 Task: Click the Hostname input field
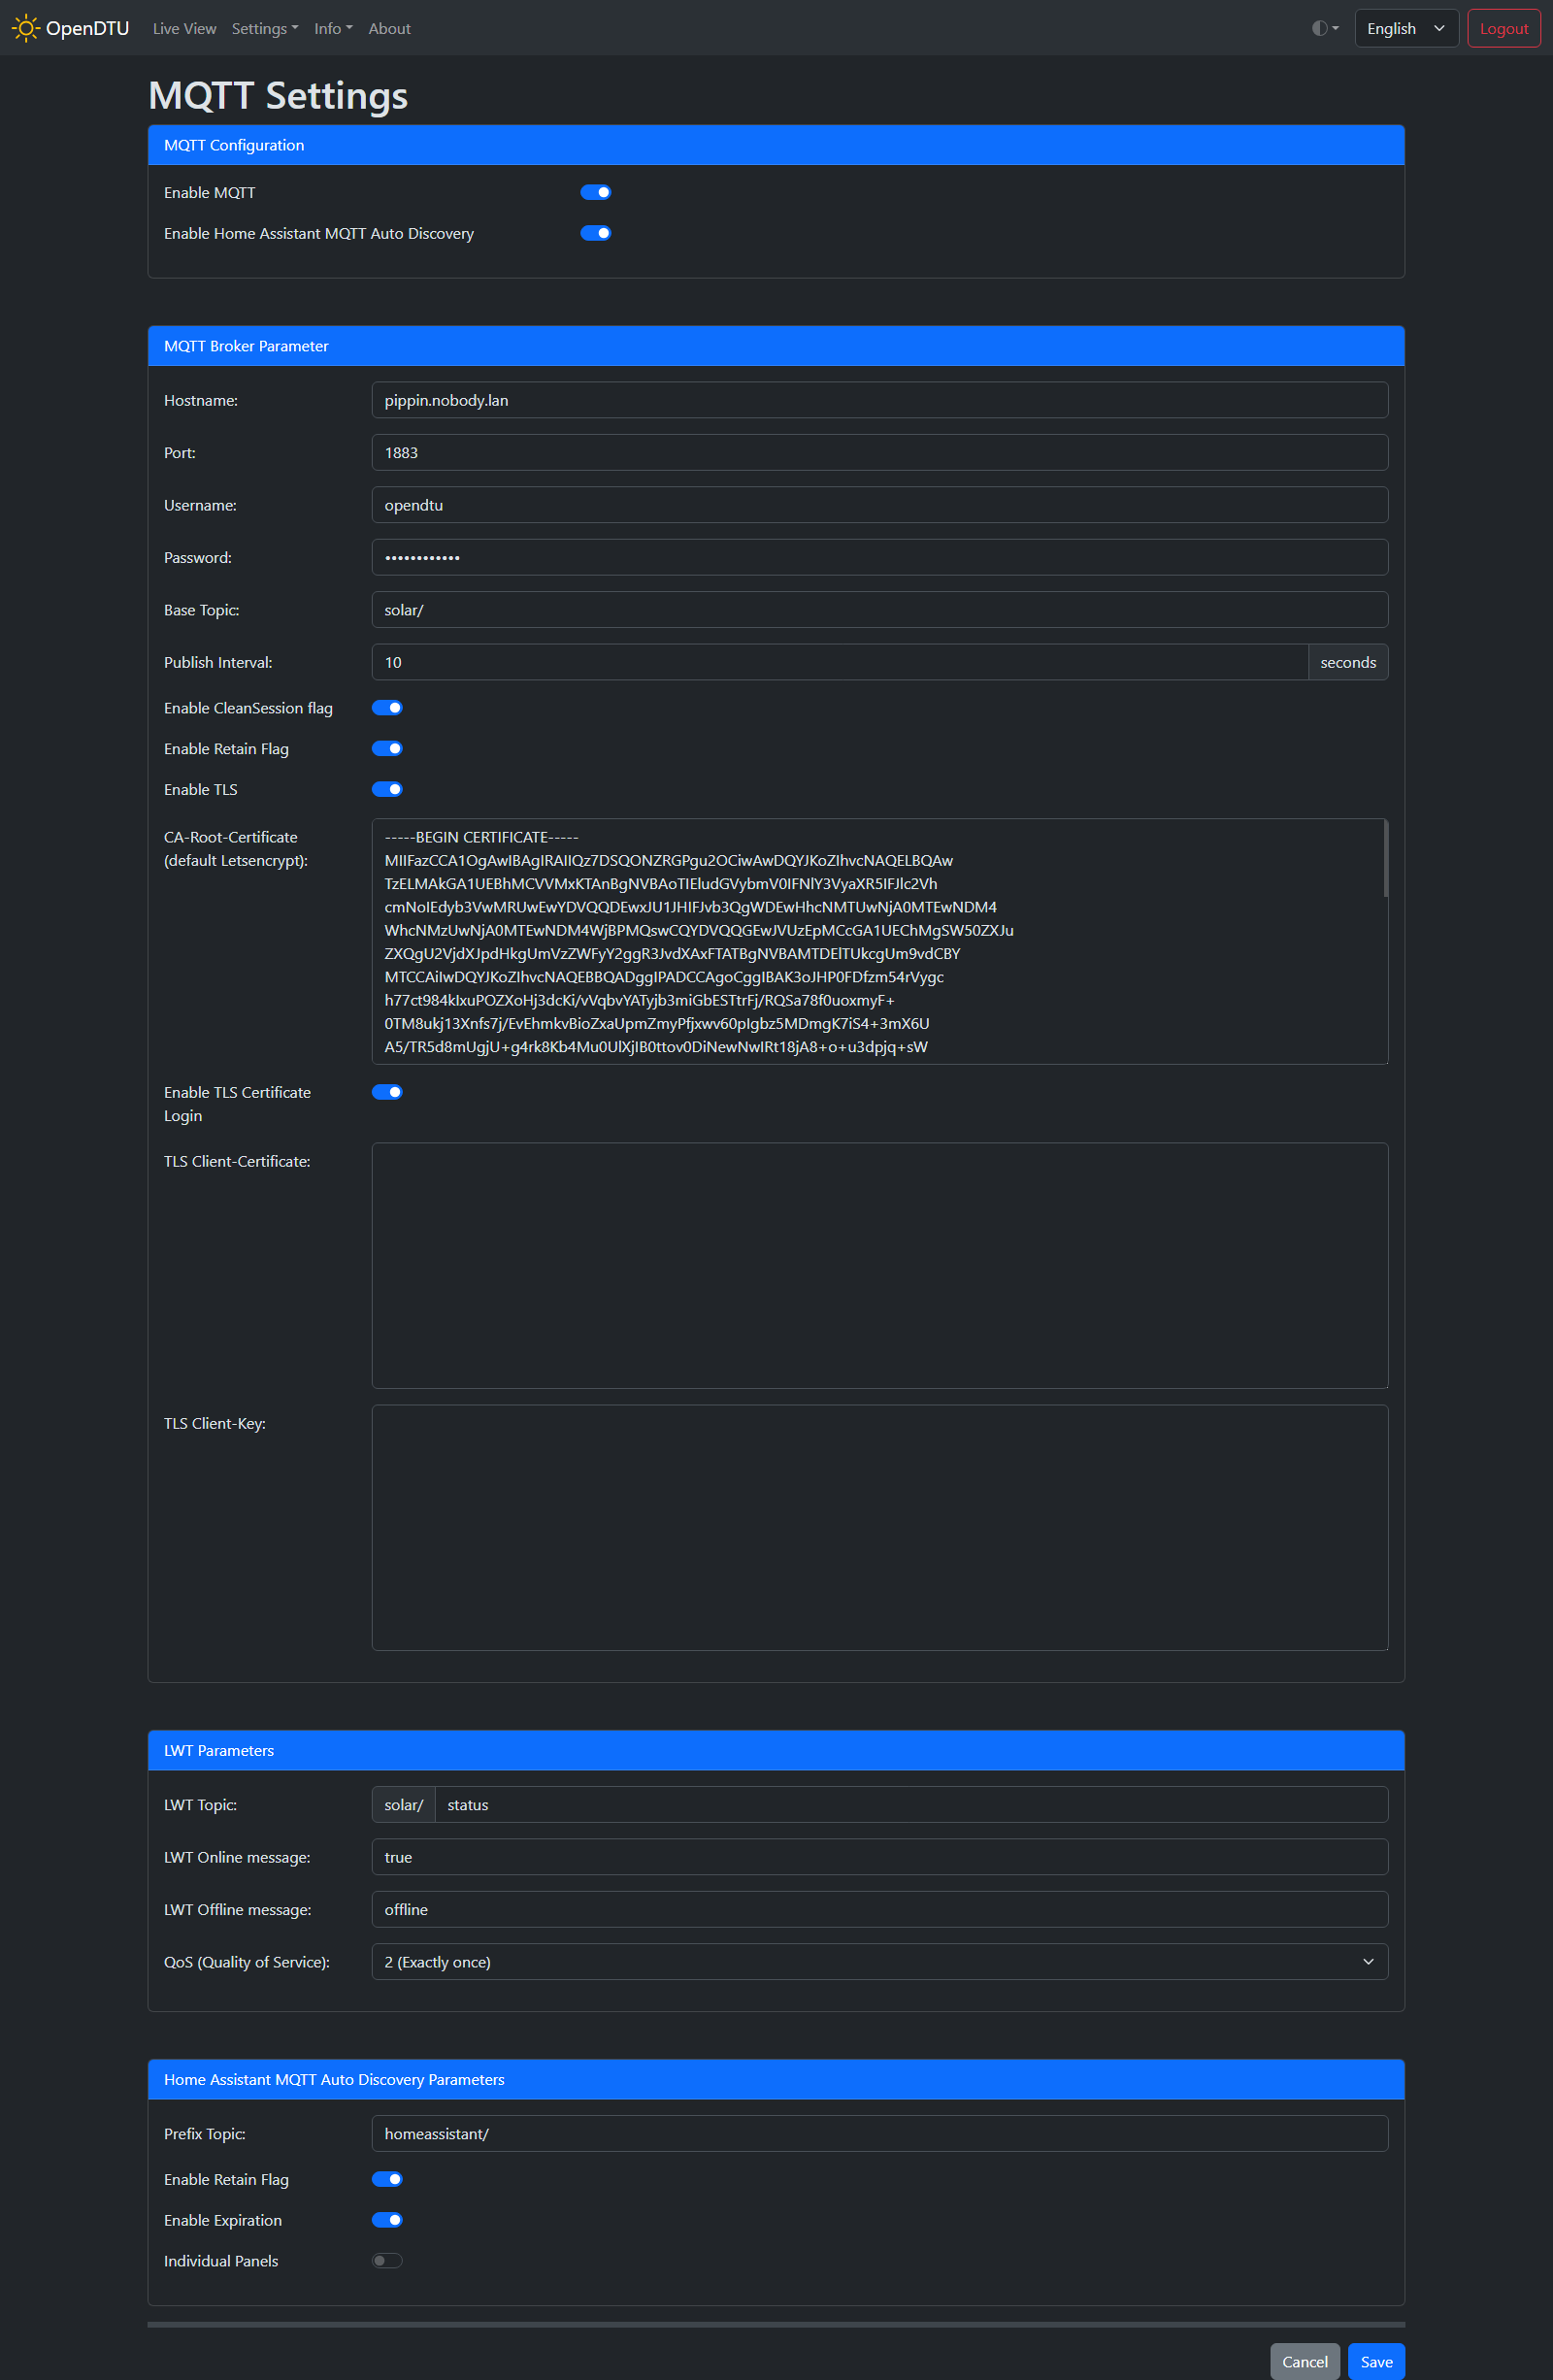tap(879, 400)
